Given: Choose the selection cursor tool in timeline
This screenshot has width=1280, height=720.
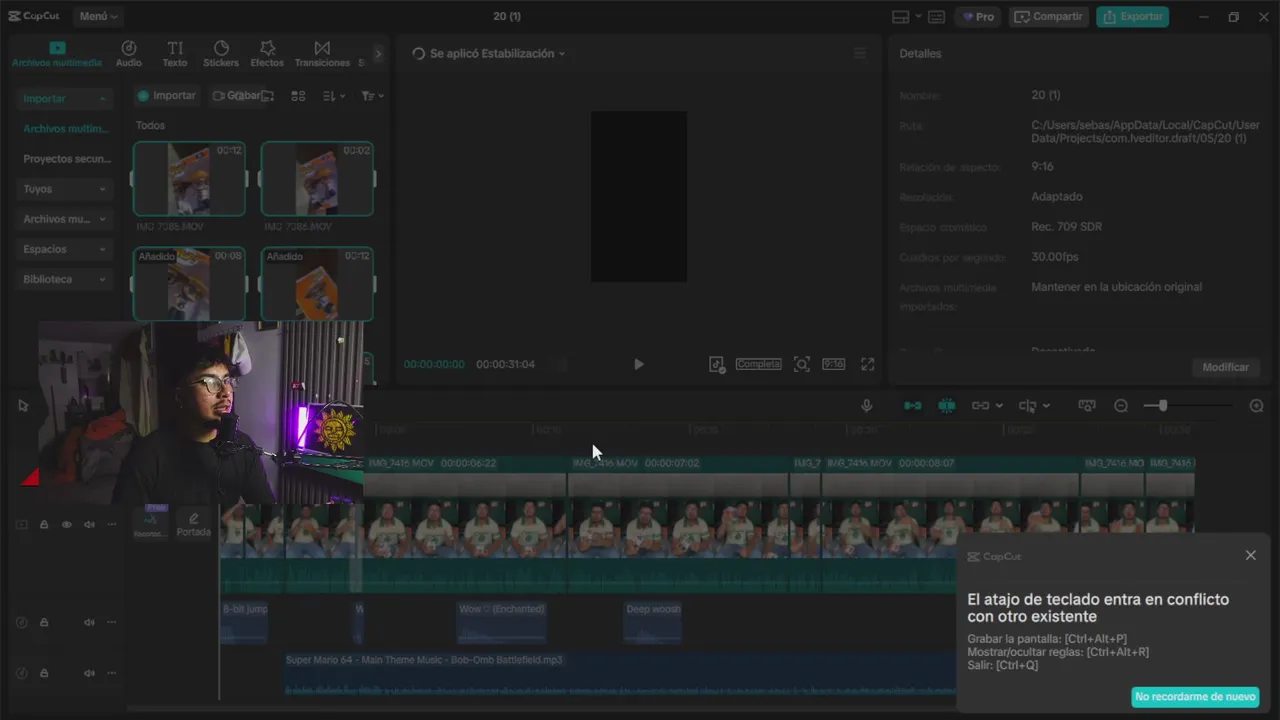Looking at the screenshot, I should pos(23,406).
